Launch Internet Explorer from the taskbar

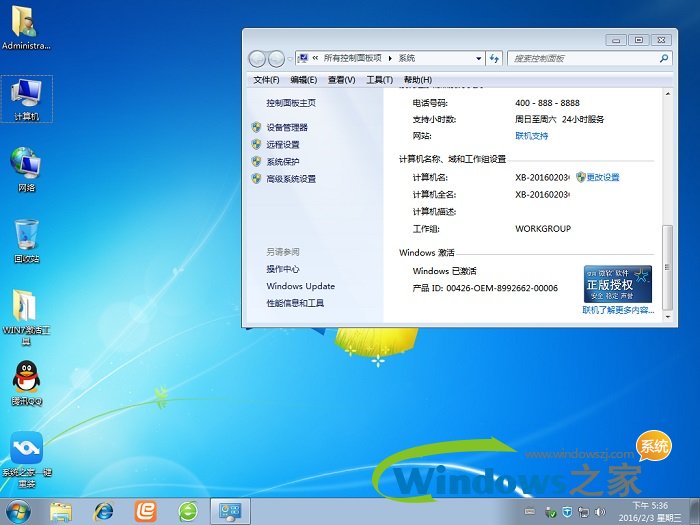coord(103,512)
